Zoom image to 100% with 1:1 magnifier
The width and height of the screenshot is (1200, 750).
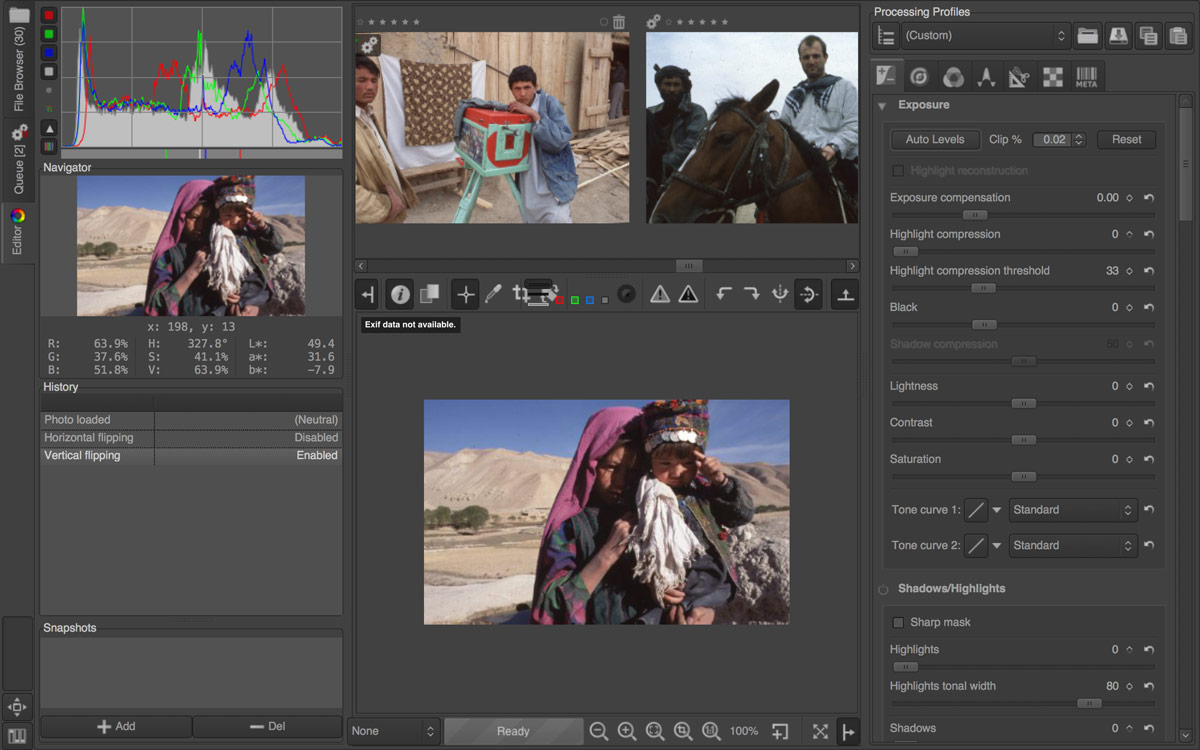pyautogui.click(x=711, y=731)
